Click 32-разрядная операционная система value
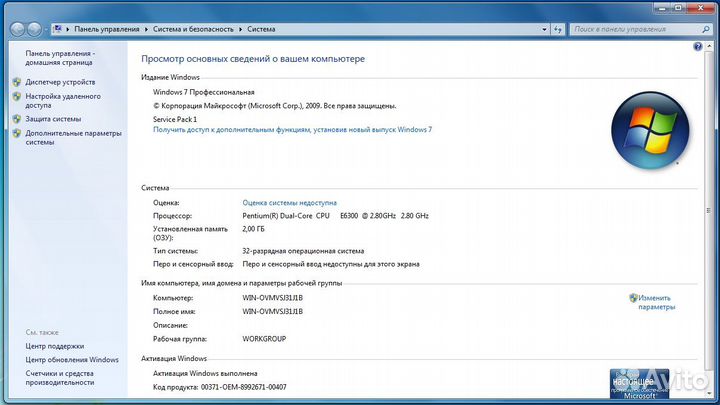720x405 pixels. click(303, 251)
